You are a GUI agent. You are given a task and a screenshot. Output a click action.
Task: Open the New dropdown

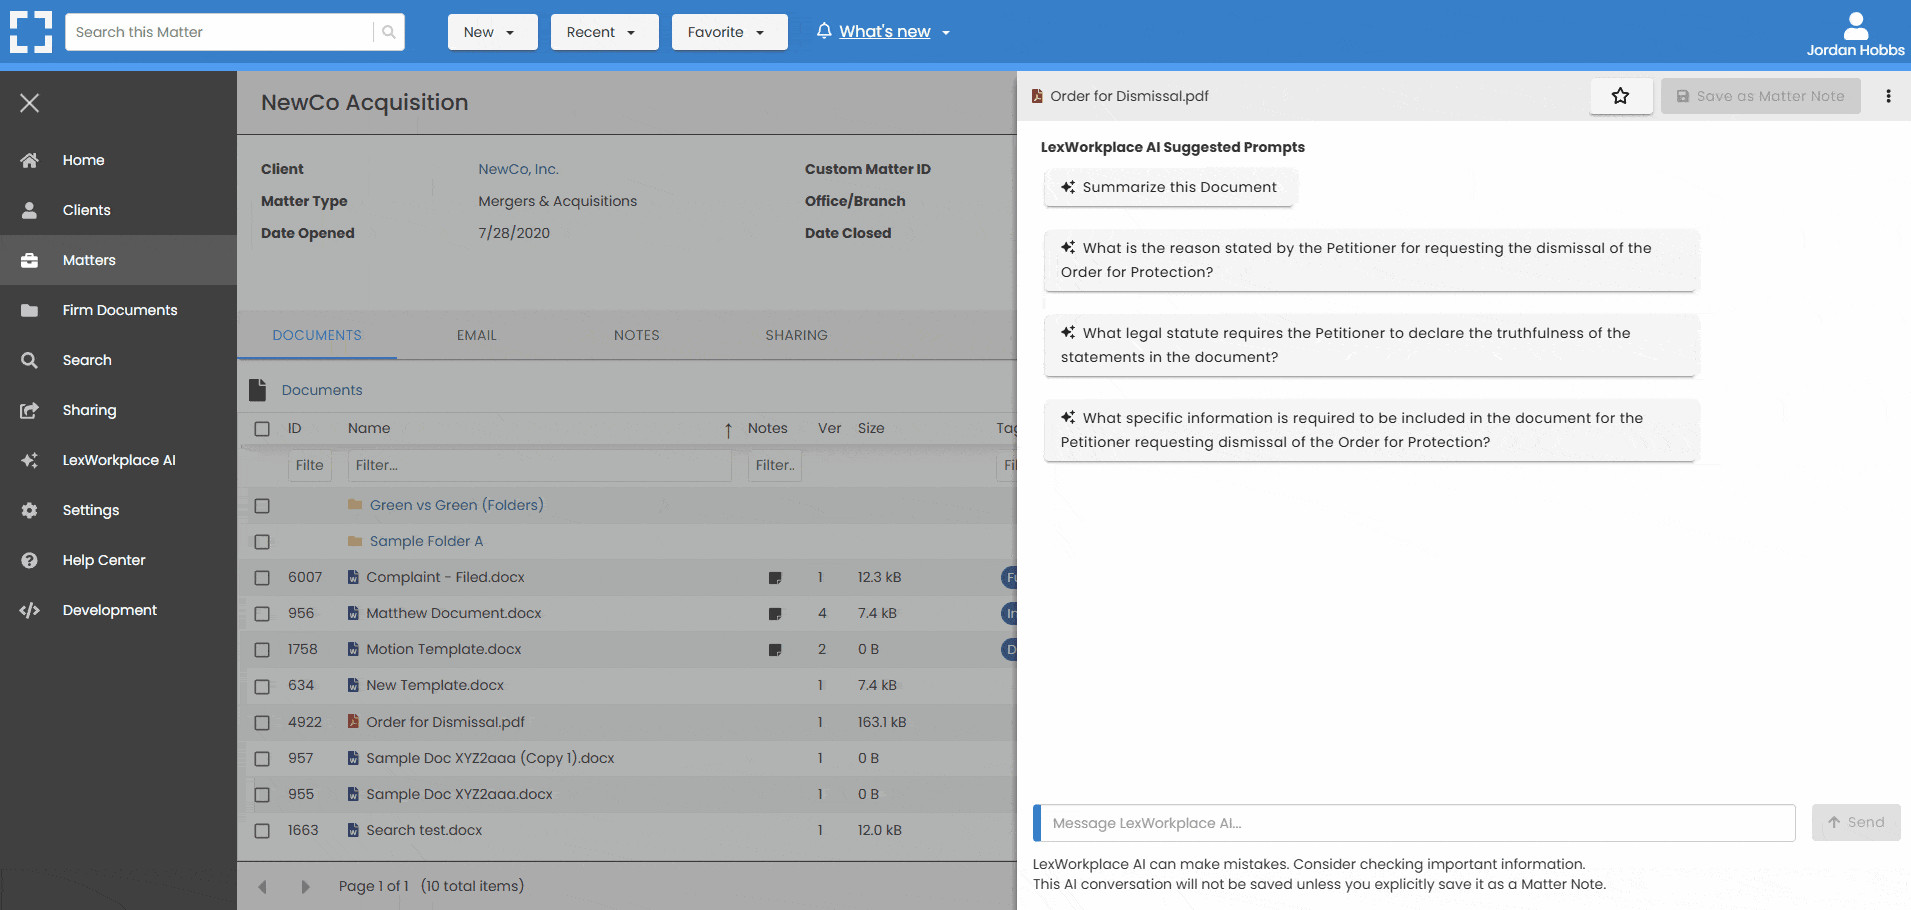(492, 32)
